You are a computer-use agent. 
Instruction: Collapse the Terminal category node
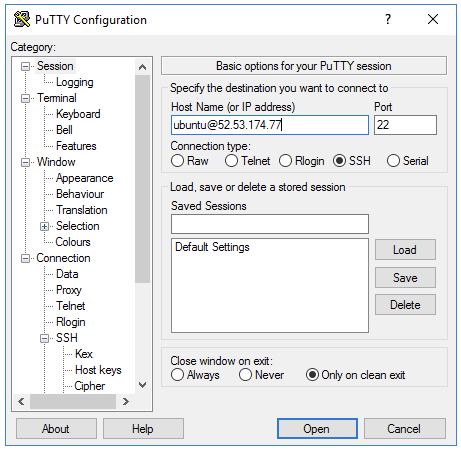[25, 99]
